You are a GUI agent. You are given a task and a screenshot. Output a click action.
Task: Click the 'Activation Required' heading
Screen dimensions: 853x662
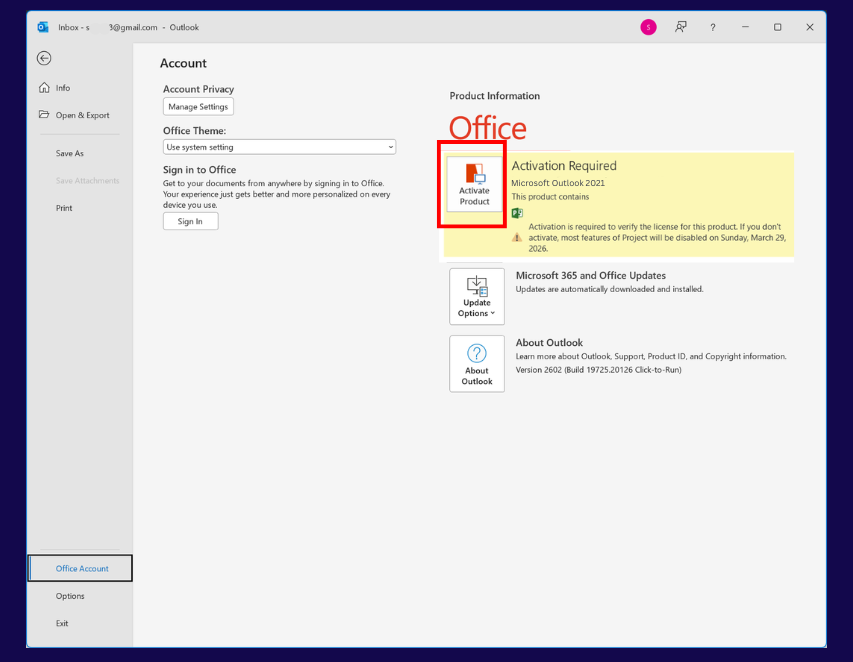pos(564,166)
